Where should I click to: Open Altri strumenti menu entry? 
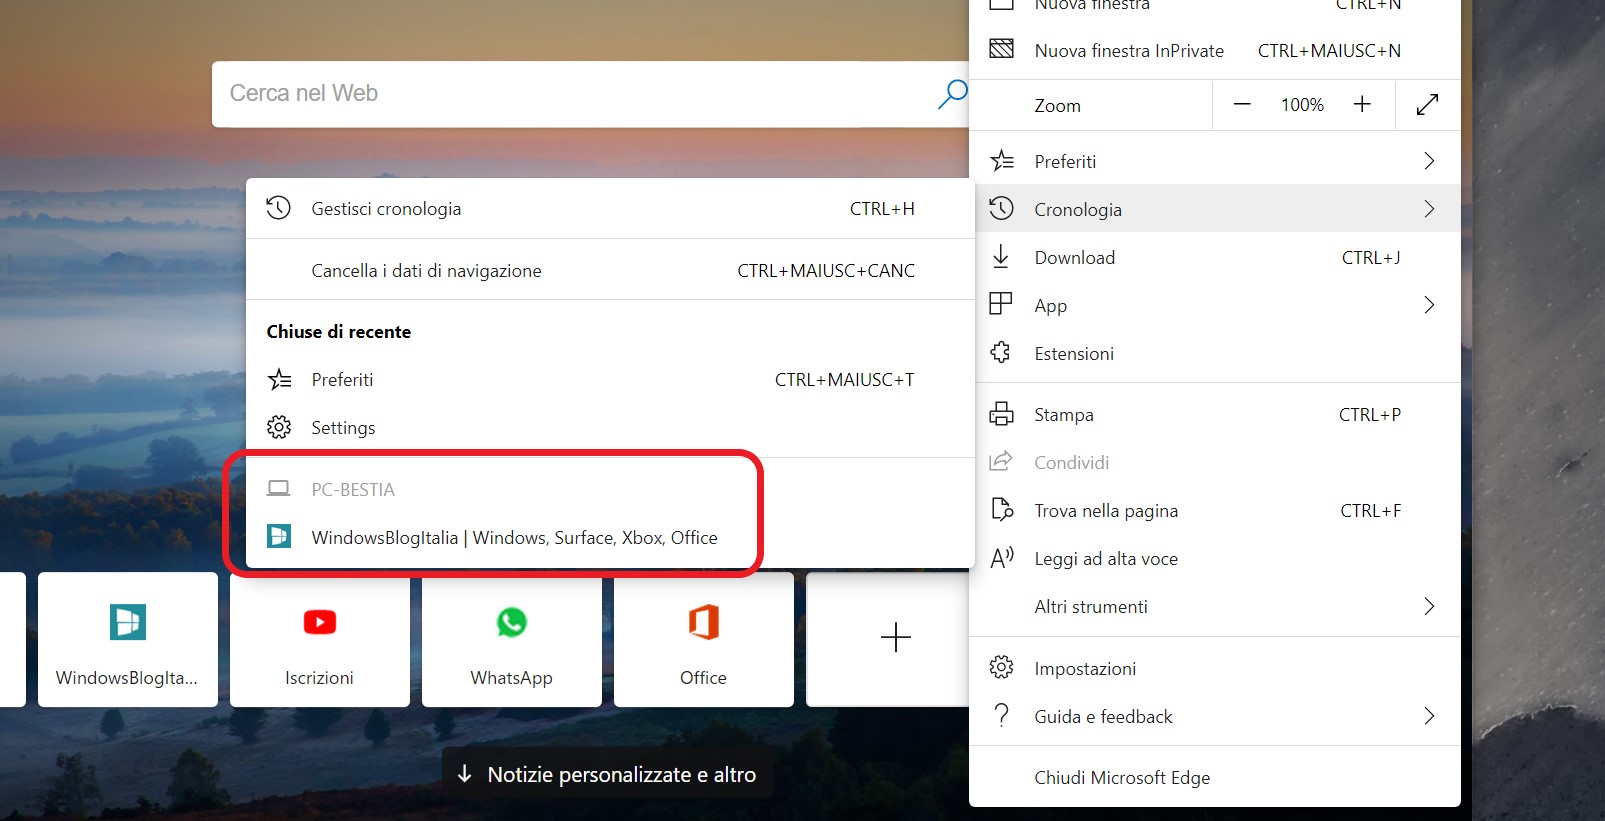point(1215,606)
